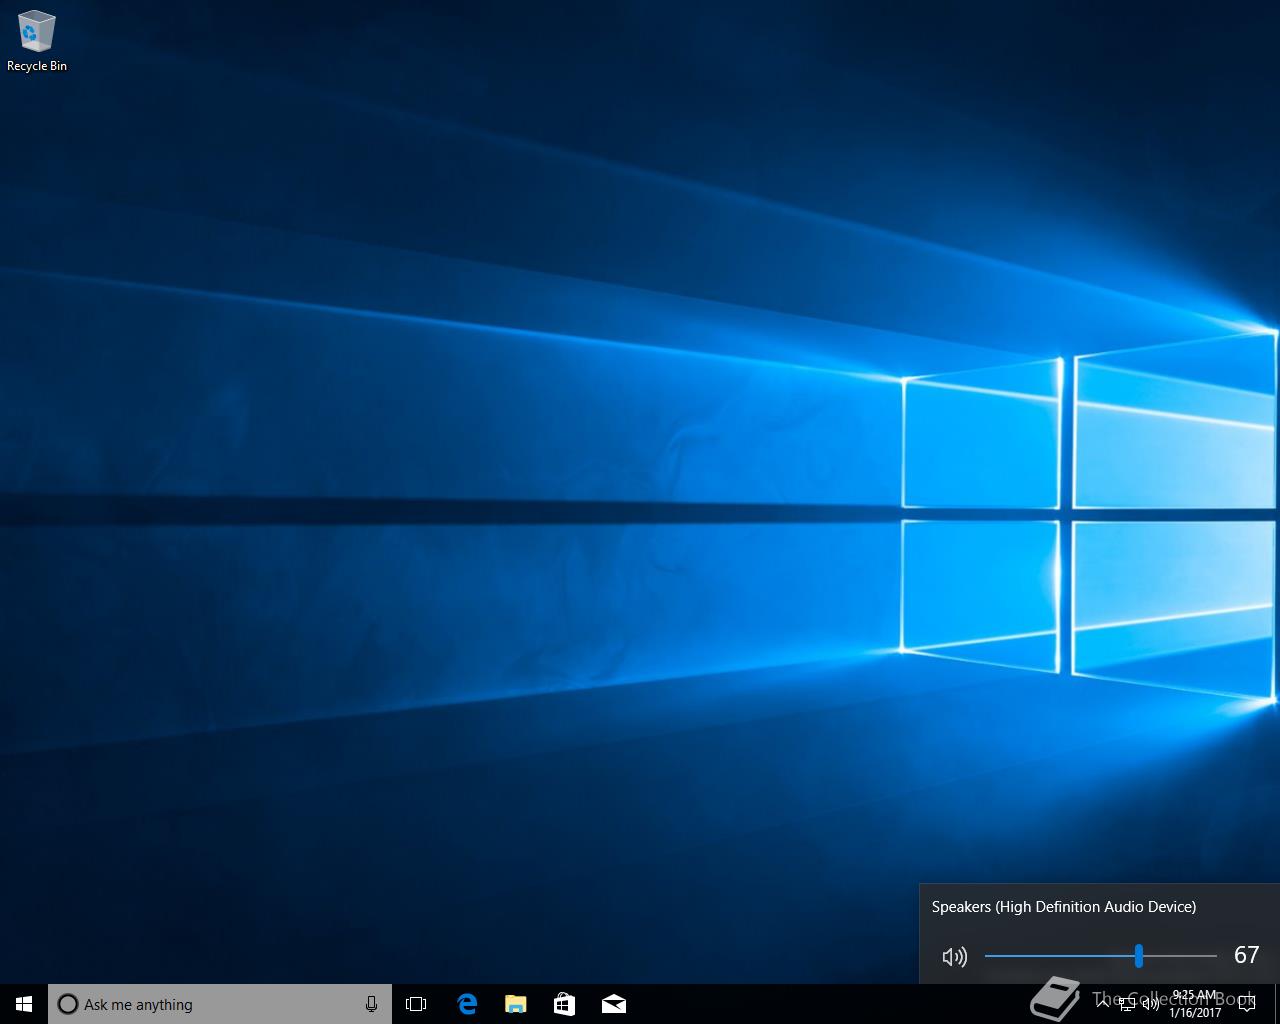Click the gray unfilled part of the volume slider

1180,956
